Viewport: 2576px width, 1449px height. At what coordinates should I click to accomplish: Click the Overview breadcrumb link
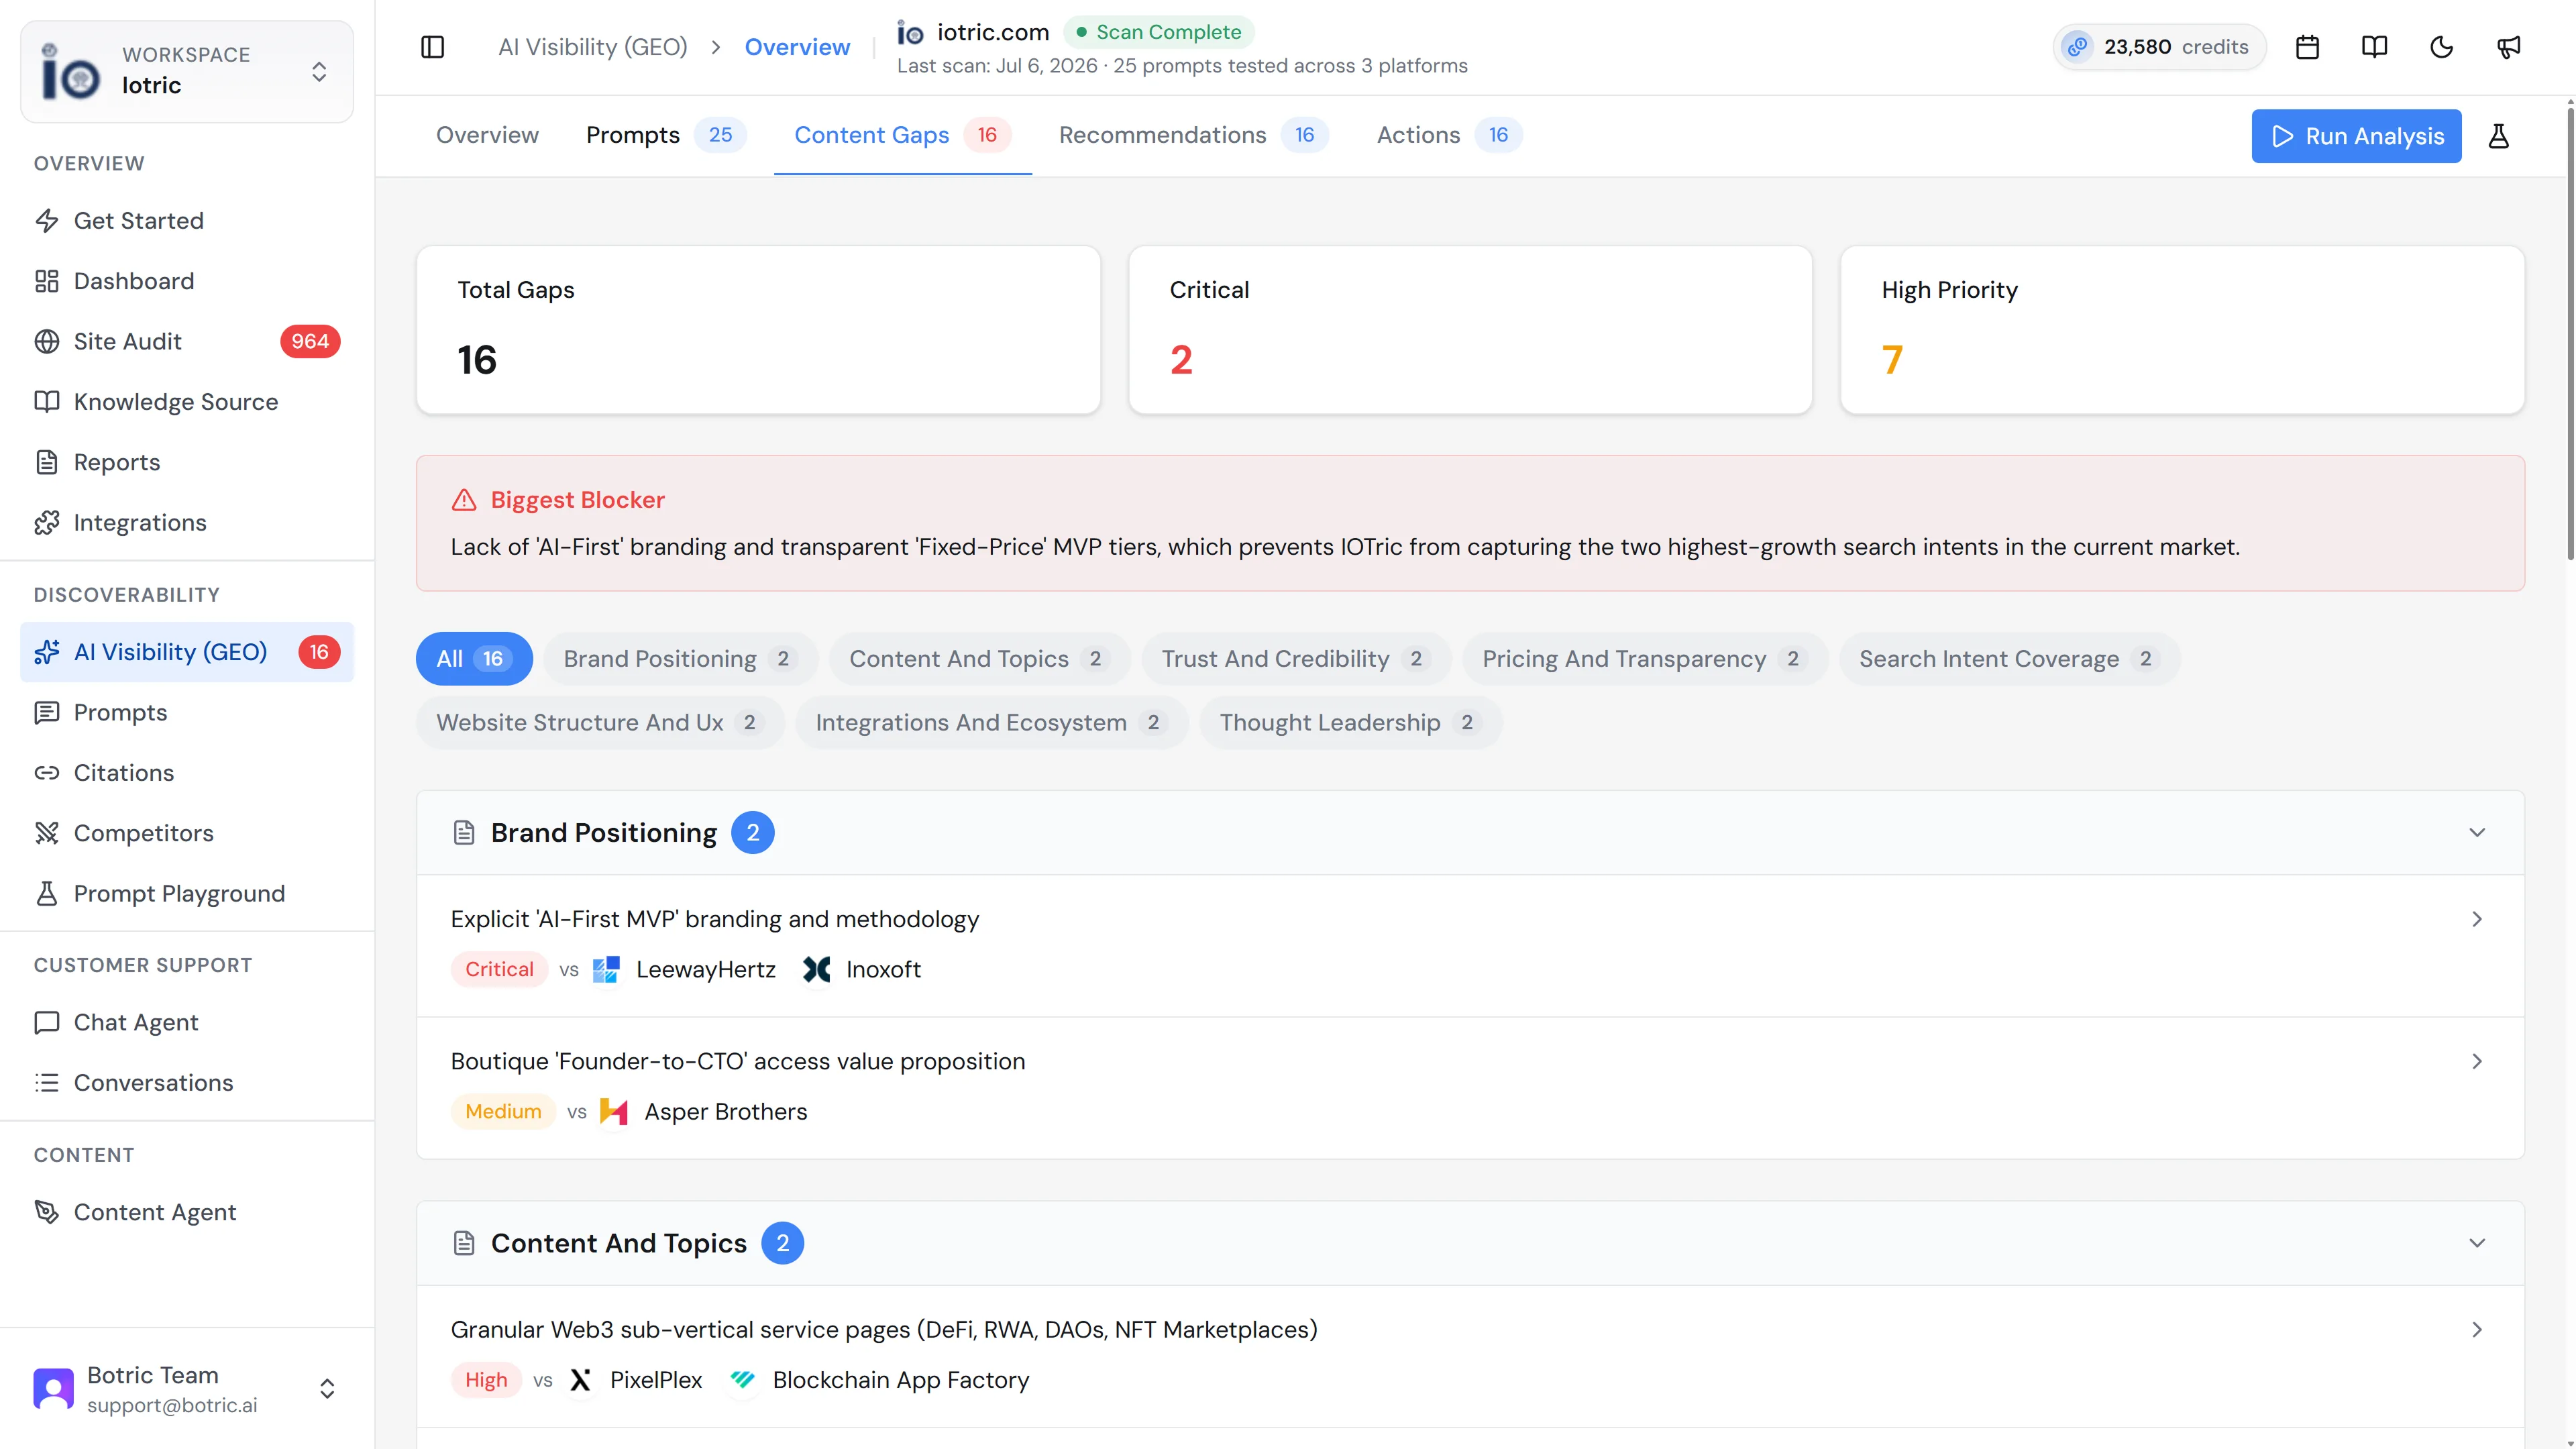797,47
